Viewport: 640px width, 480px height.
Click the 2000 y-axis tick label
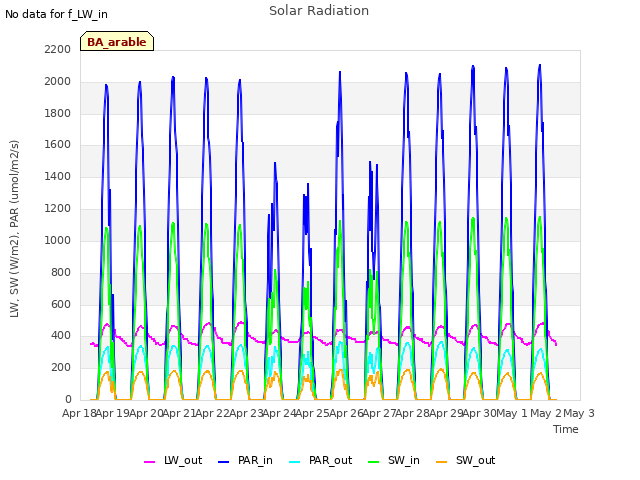(x=58, y=81)
